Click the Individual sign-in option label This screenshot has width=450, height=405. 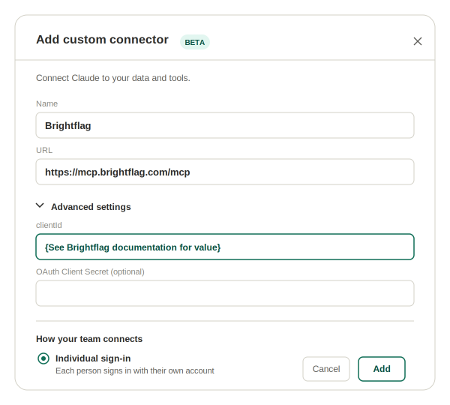(93, 358)
